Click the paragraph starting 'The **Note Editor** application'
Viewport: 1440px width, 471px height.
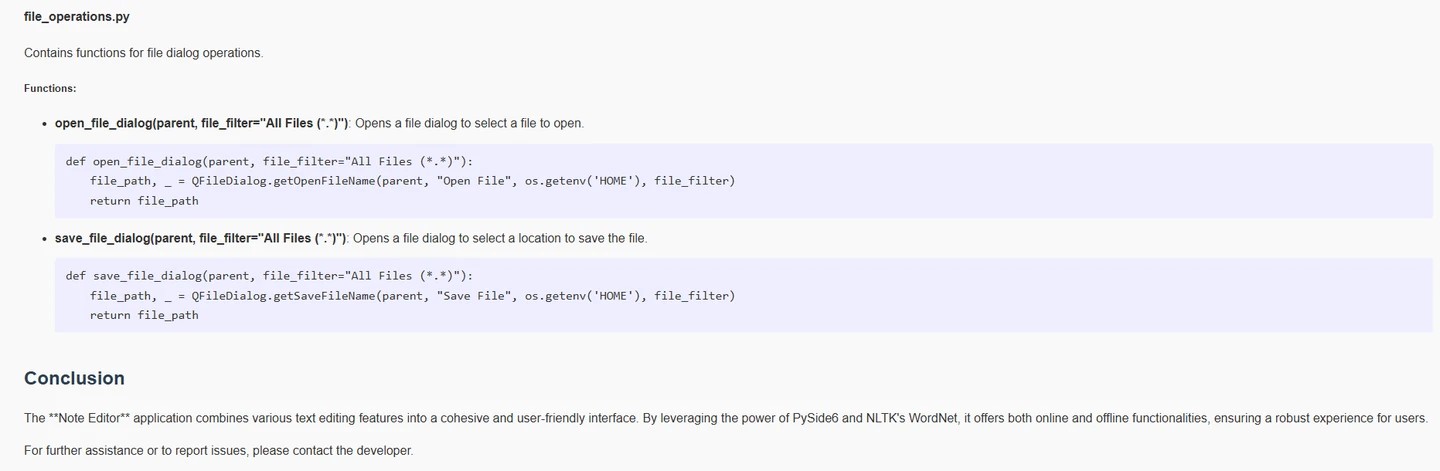[x=726, y=418]
